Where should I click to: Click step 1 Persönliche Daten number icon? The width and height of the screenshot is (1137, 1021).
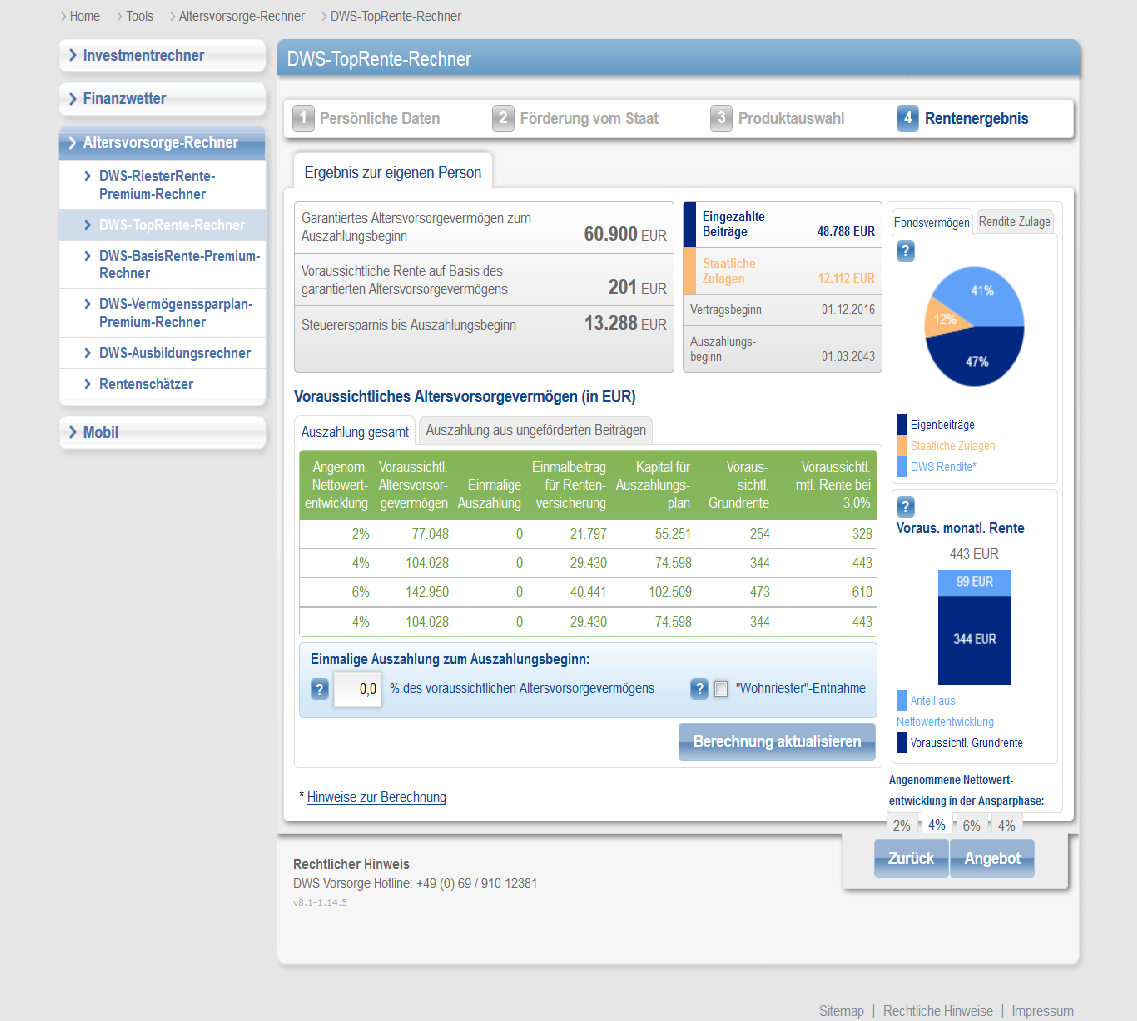point(303,118)
